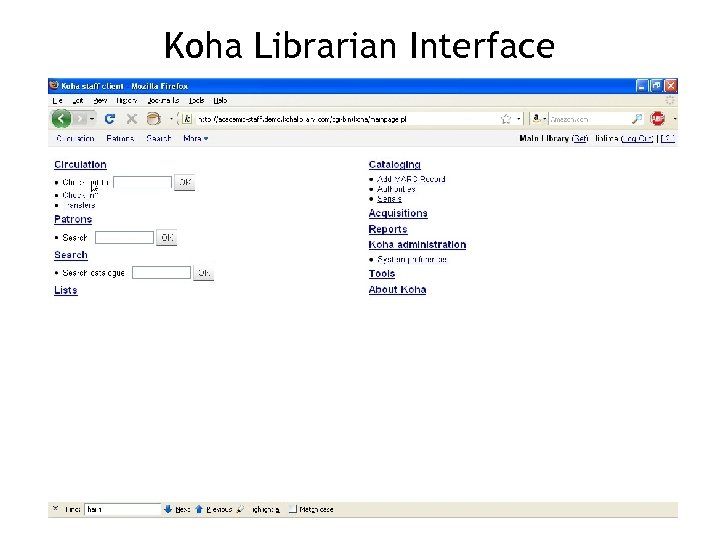Click the magnifier search icon in toolbar
The width and height of the screenshot is (720, 540).
coord(636,119)
